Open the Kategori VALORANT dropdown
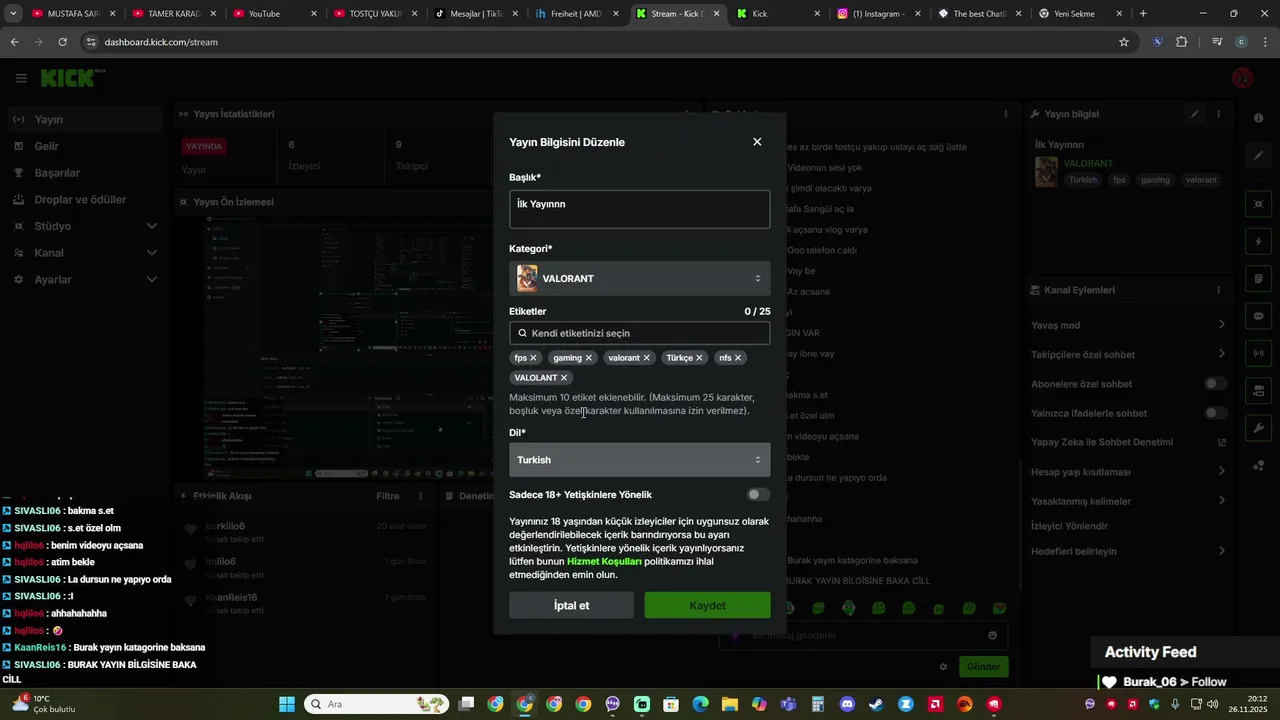1280x720 pixels. [639, 279]
